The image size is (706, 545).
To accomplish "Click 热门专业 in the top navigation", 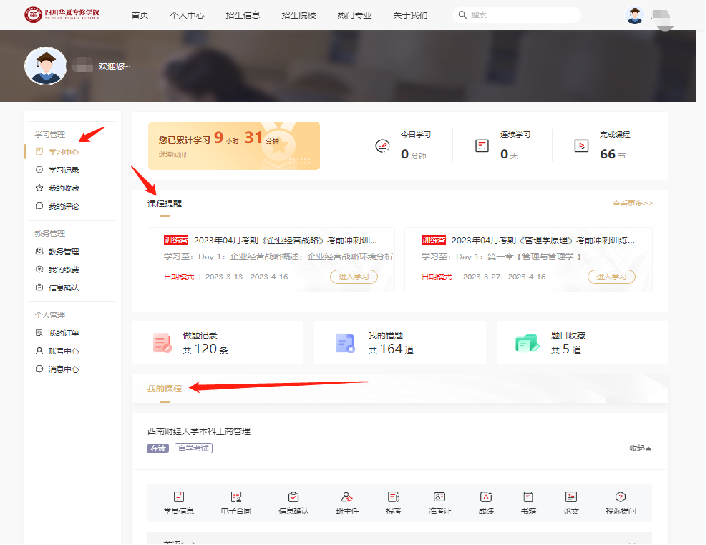I will pyautogui.click(x=354, y=15).
